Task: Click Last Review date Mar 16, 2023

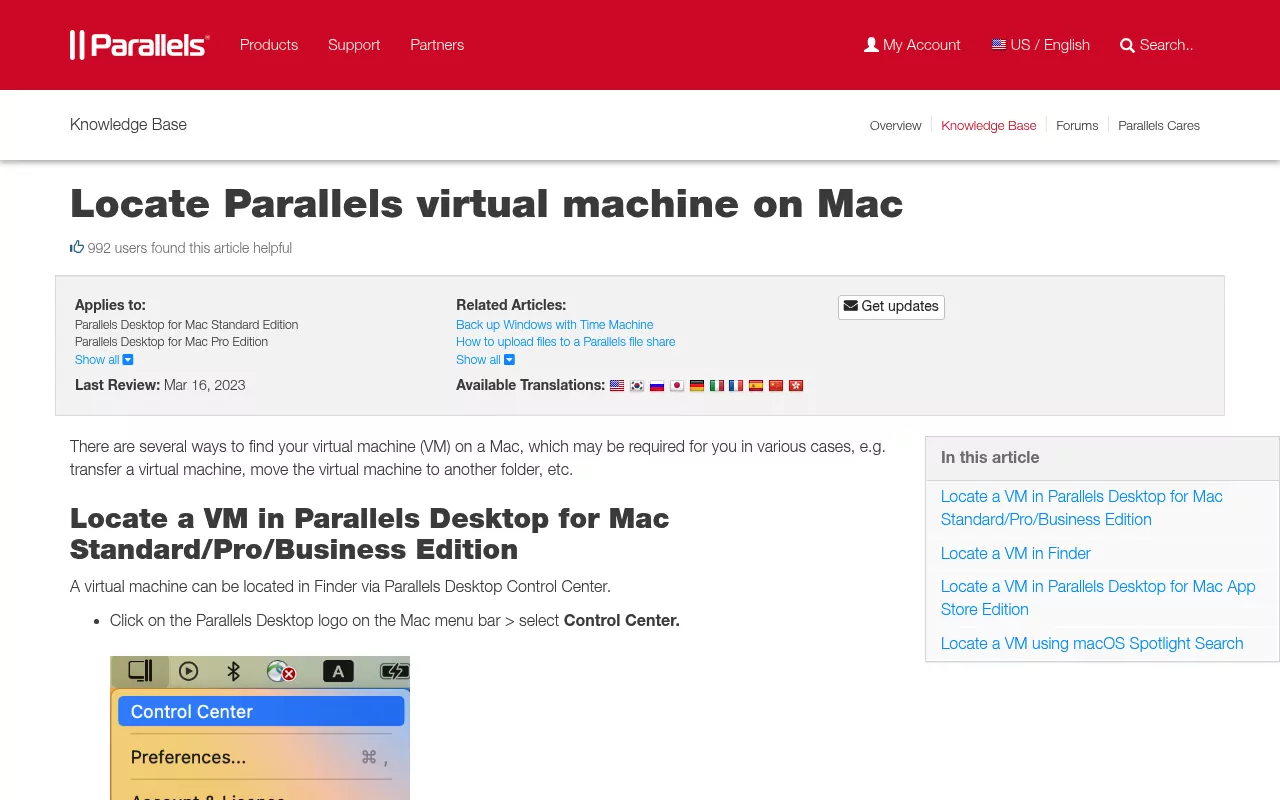Action: [204, 385]
